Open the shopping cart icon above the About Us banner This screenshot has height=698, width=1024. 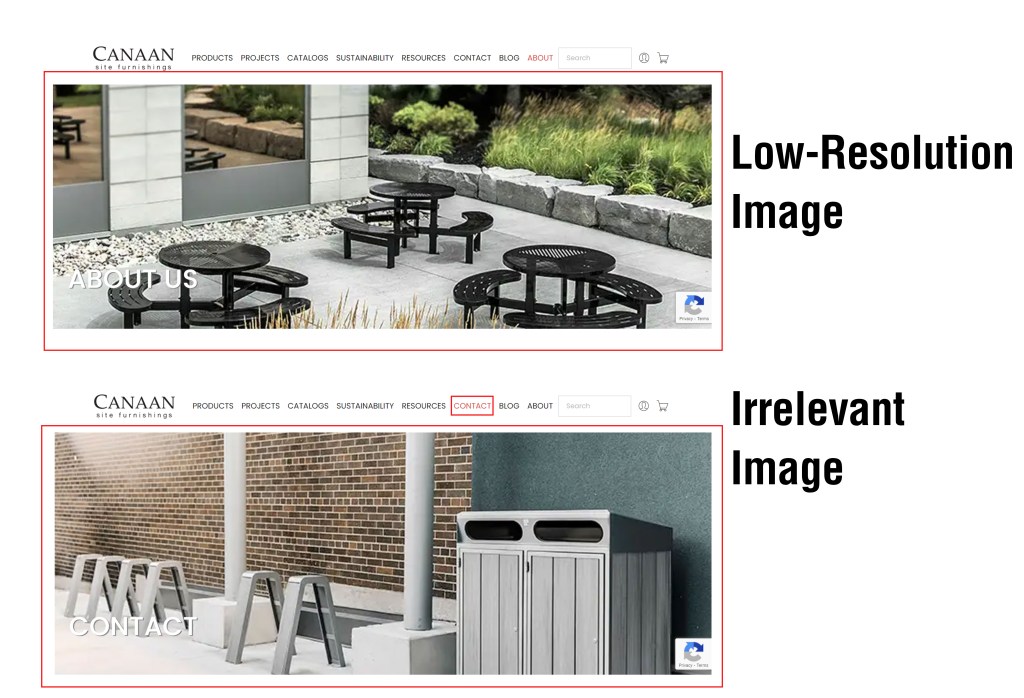coord(663,58)
